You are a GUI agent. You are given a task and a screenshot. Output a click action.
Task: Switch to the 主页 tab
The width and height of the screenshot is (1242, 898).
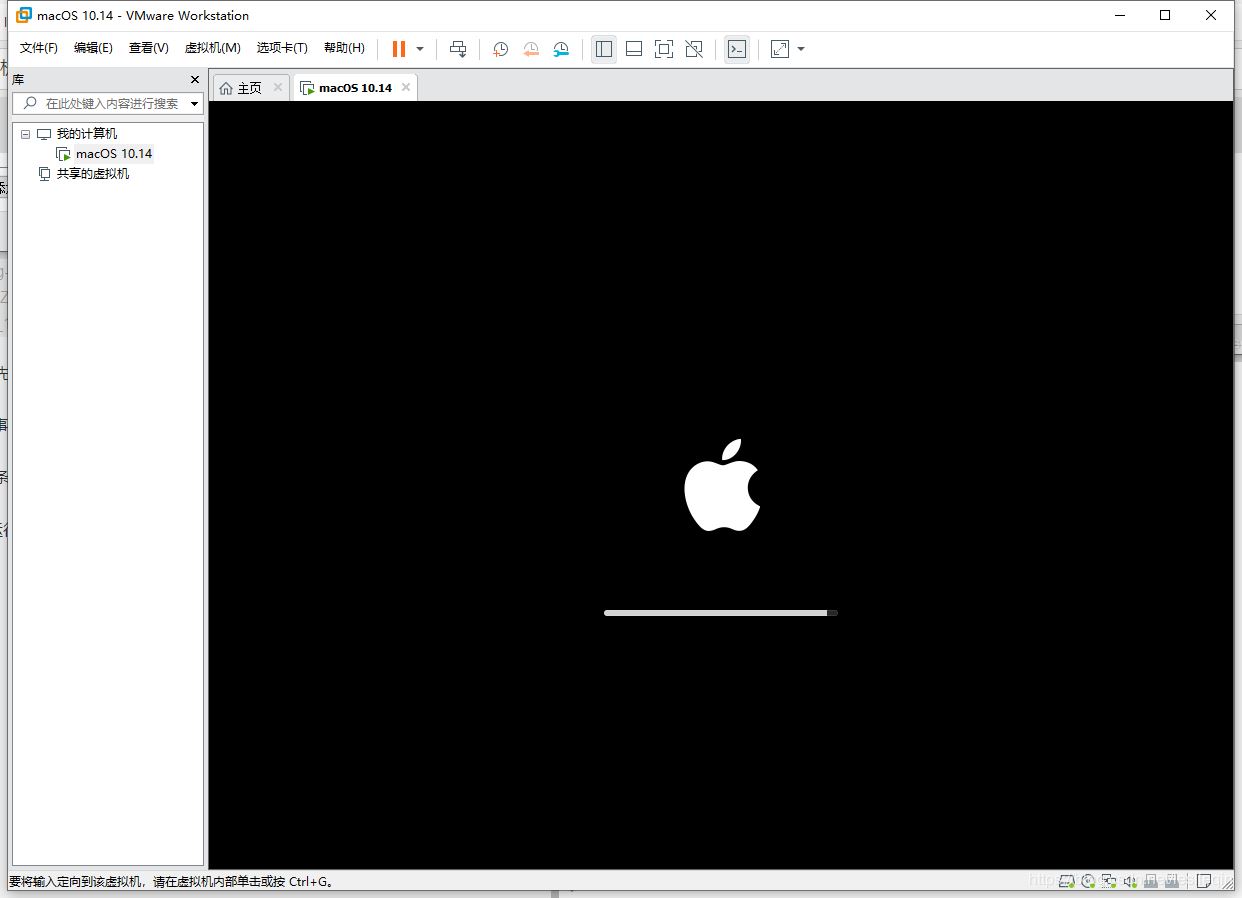tap(241, 88)
